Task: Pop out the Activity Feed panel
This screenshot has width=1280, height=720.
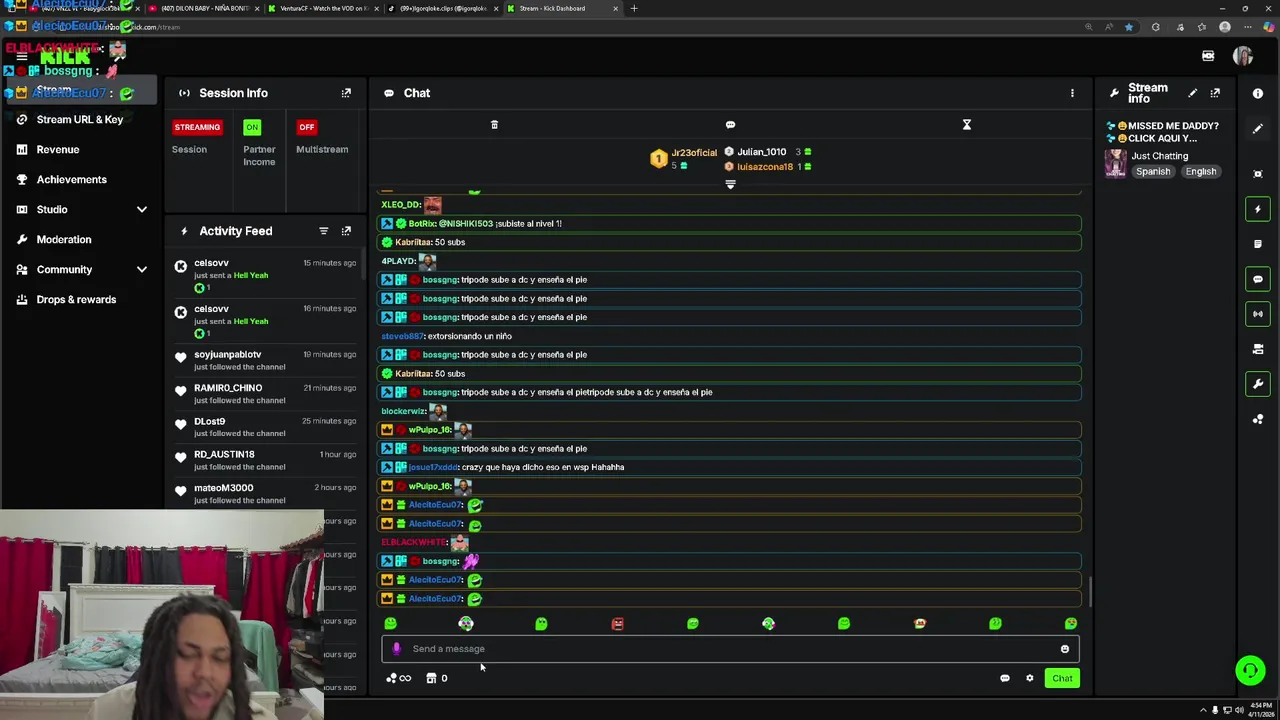Action: tap(346, 231)
